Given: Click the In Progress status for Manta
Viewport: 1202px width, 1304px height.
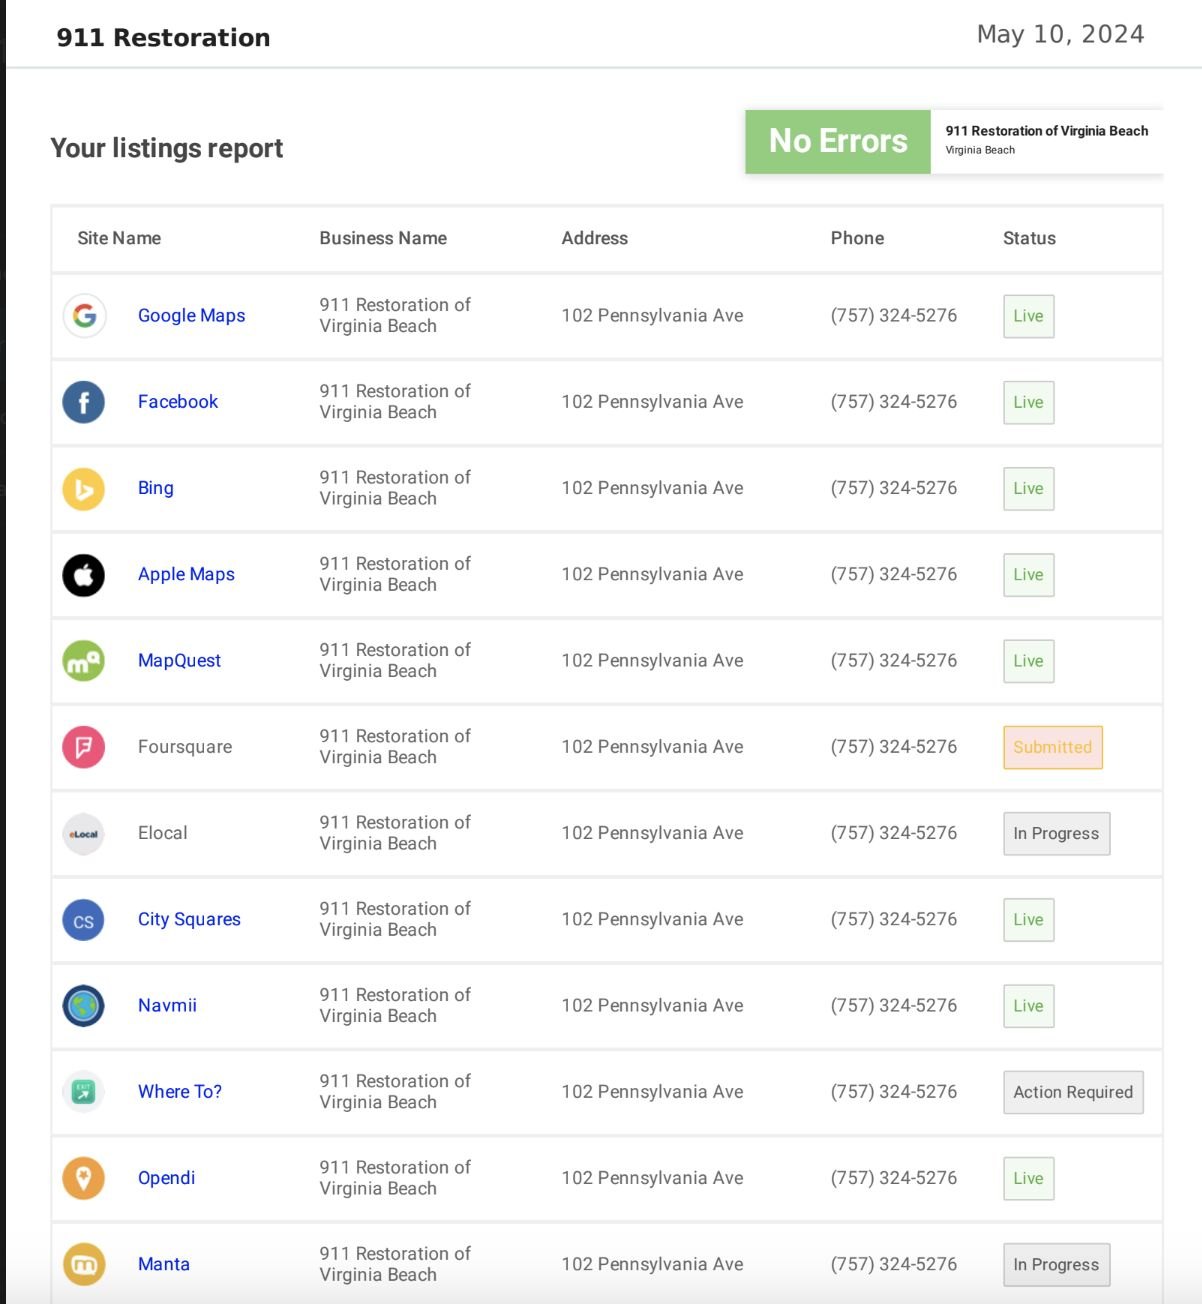Looking at the screenshot, I should coord(1056,1265).
